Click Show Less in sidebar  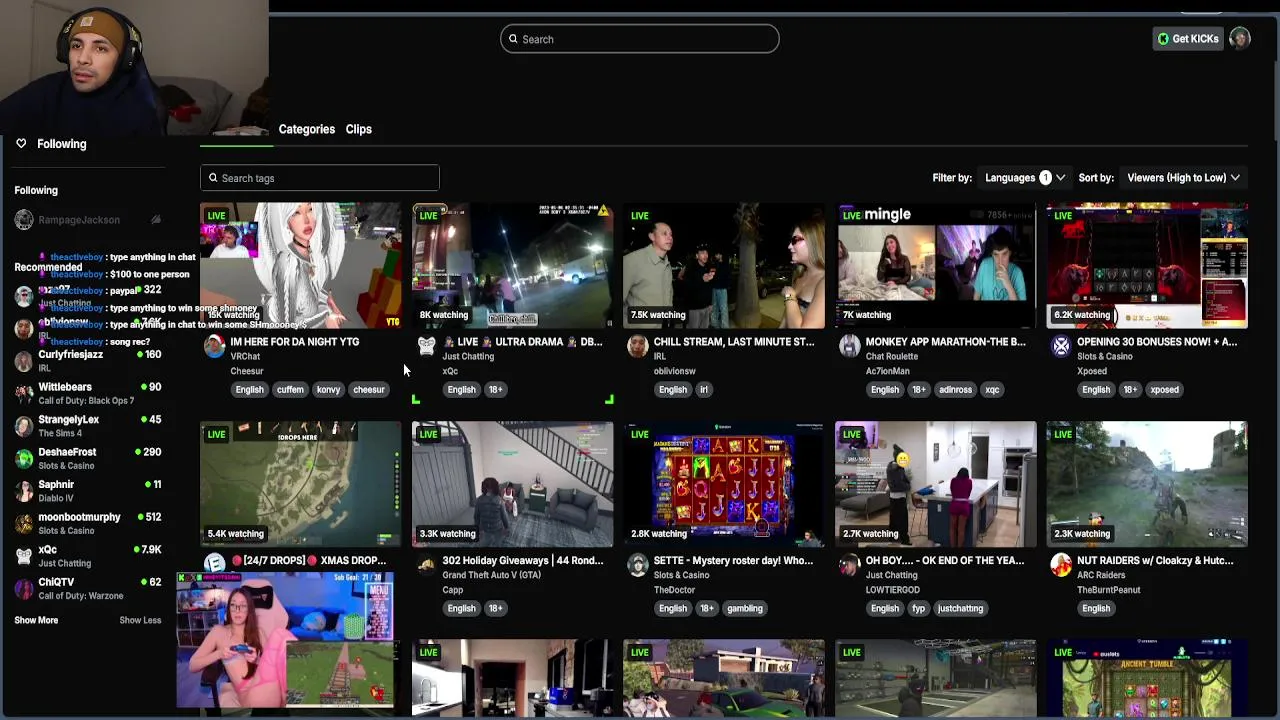(140, 620)
